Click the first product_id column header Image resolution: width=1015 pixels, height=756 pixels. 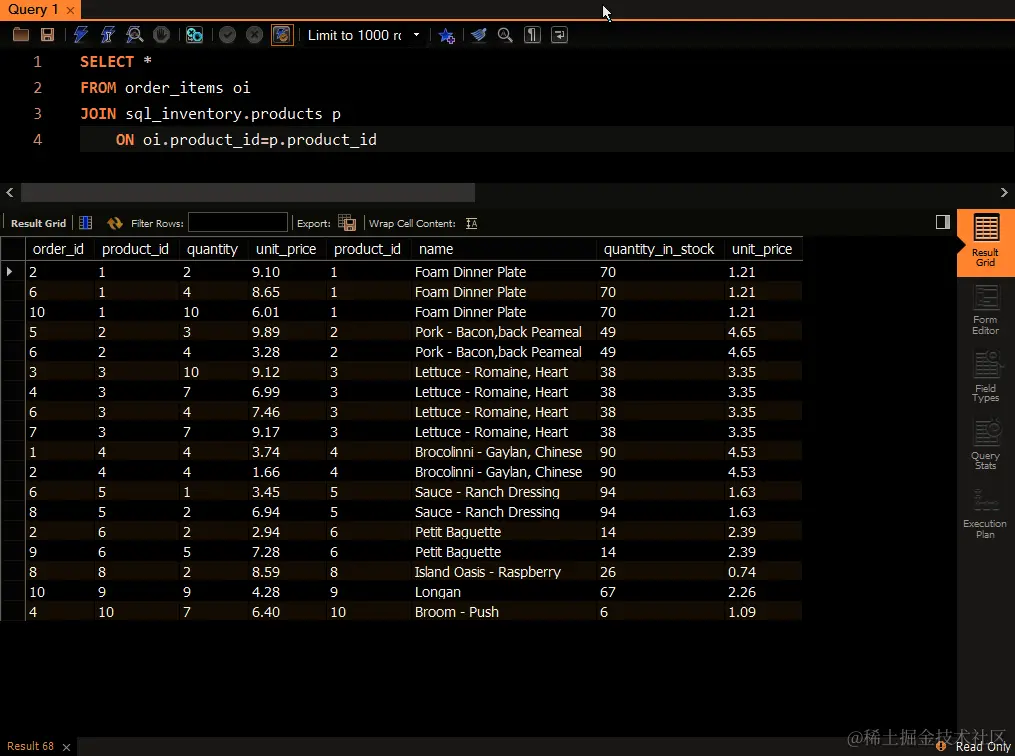coord(135,249)
